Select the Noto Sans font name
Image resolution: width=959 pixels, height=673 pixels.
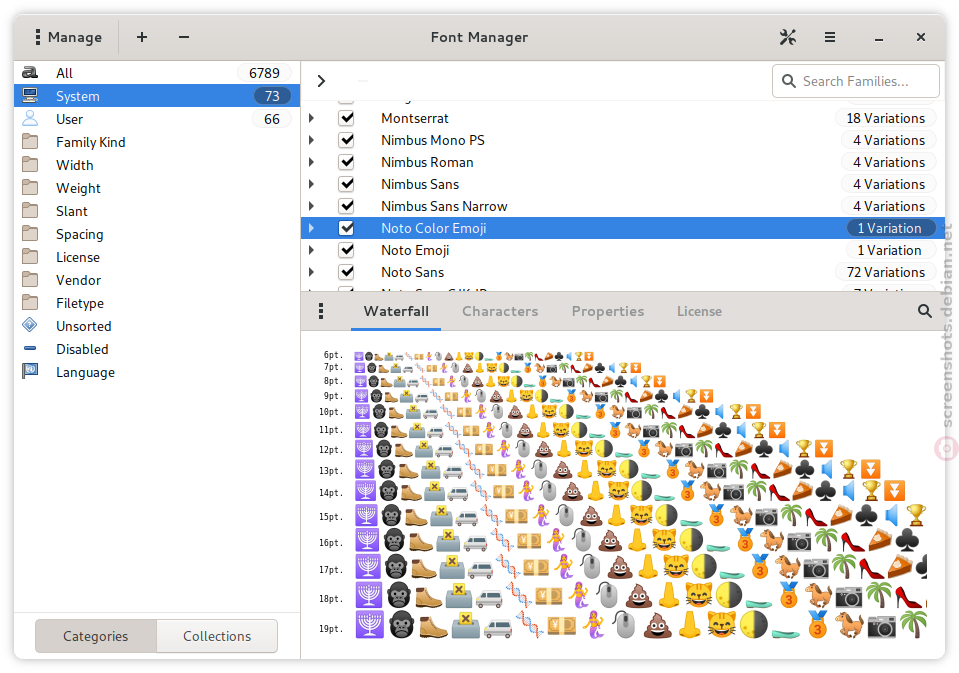coord(413,272)
